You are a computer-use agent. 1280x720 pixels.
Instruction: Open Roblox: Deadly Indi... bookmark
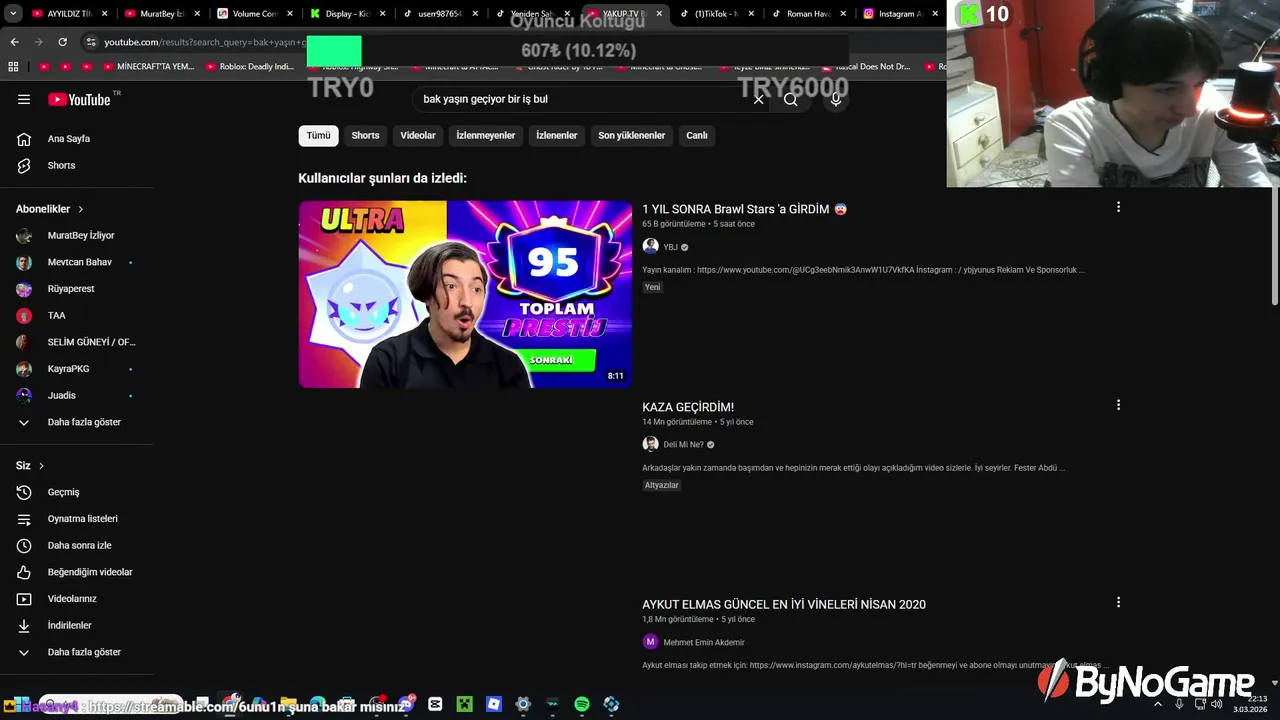coord(249,67)
